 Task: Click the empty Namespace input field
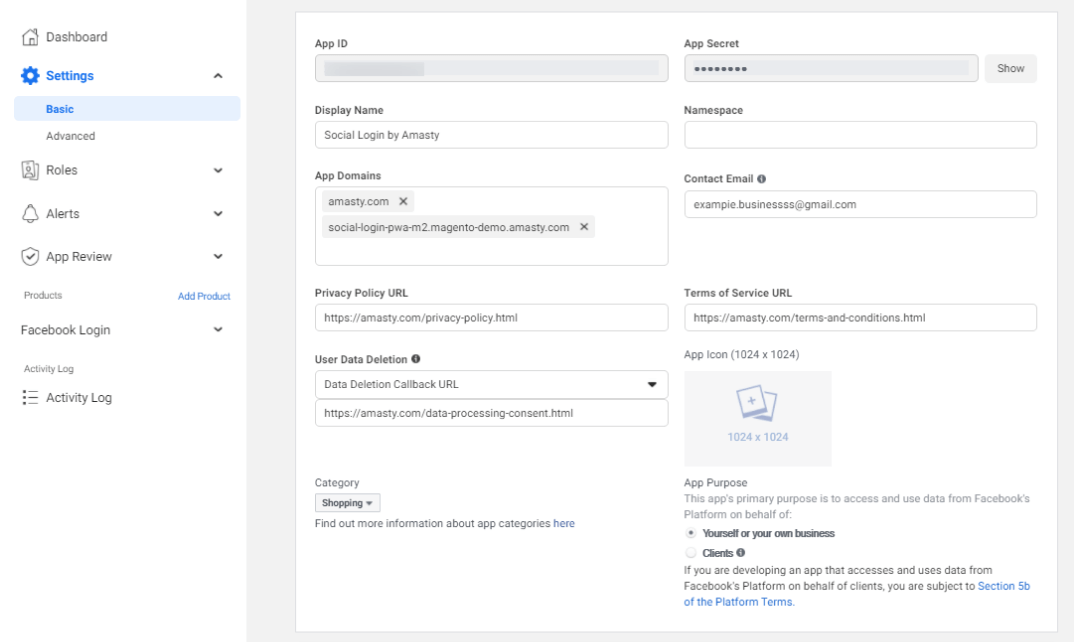pos(860,135)
